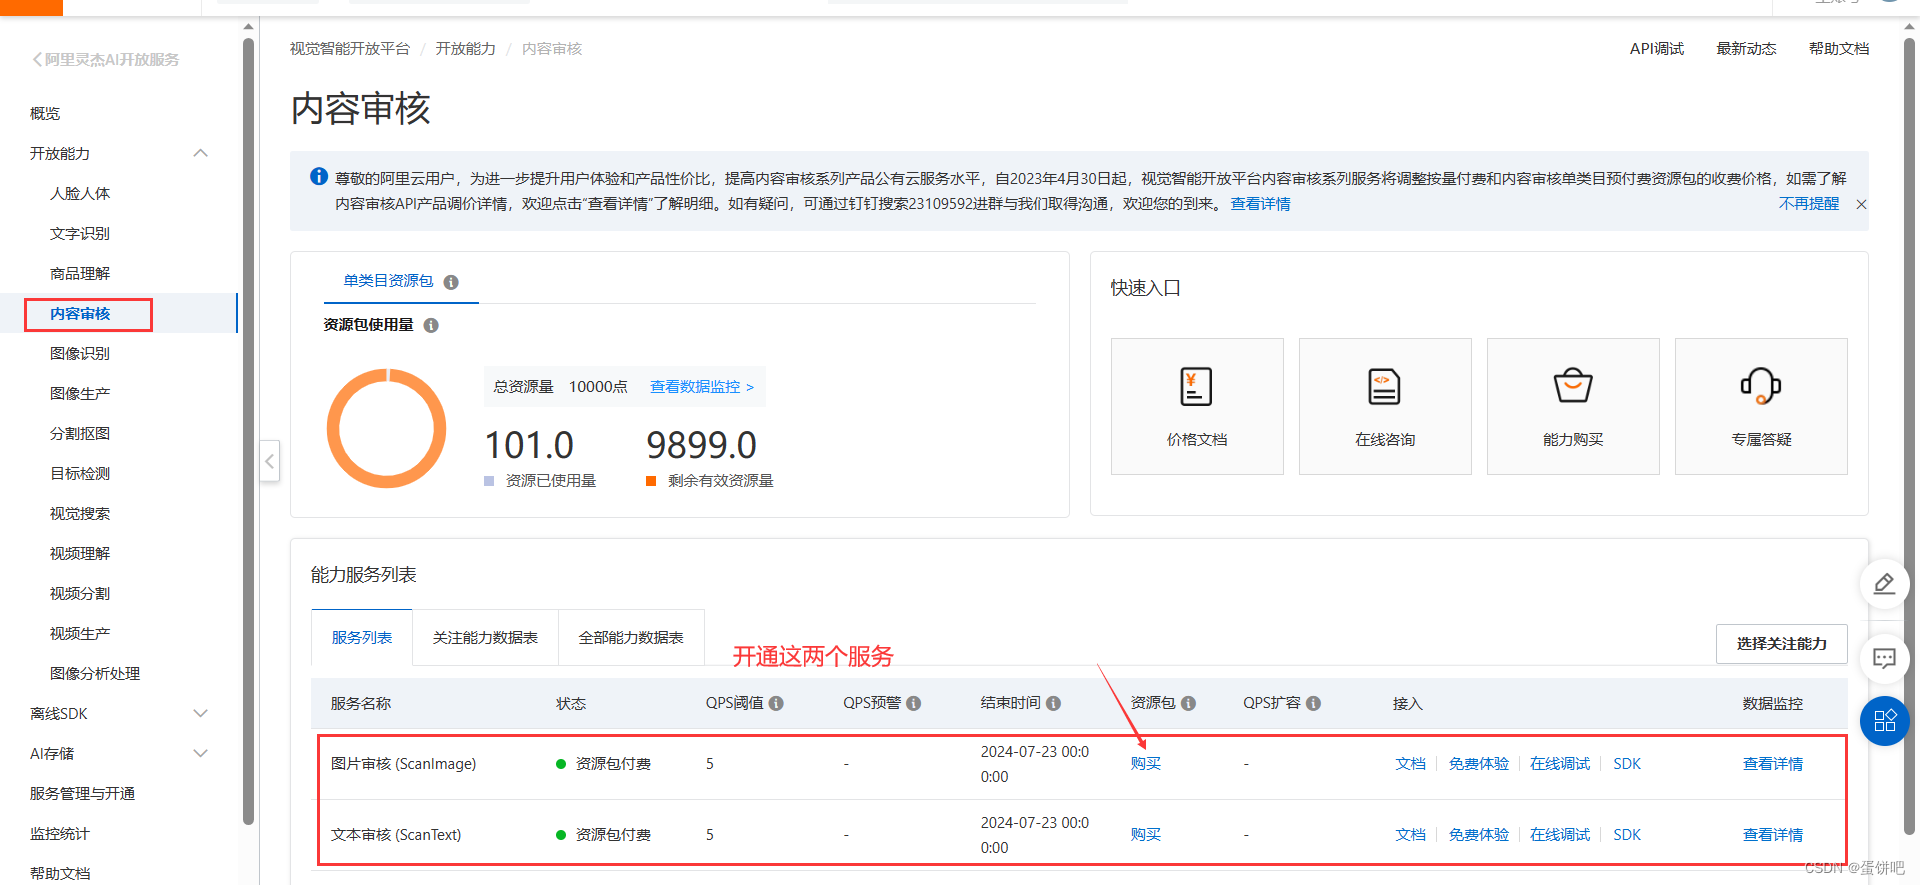This screenshot has width=1920, height=885.
Task: Click info icon next to QPS阈值
Action: (x=776, y=703)
